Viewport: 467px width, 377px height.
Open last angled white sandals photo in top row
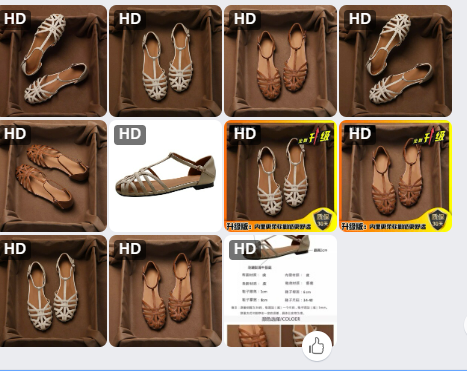point(395,61)
